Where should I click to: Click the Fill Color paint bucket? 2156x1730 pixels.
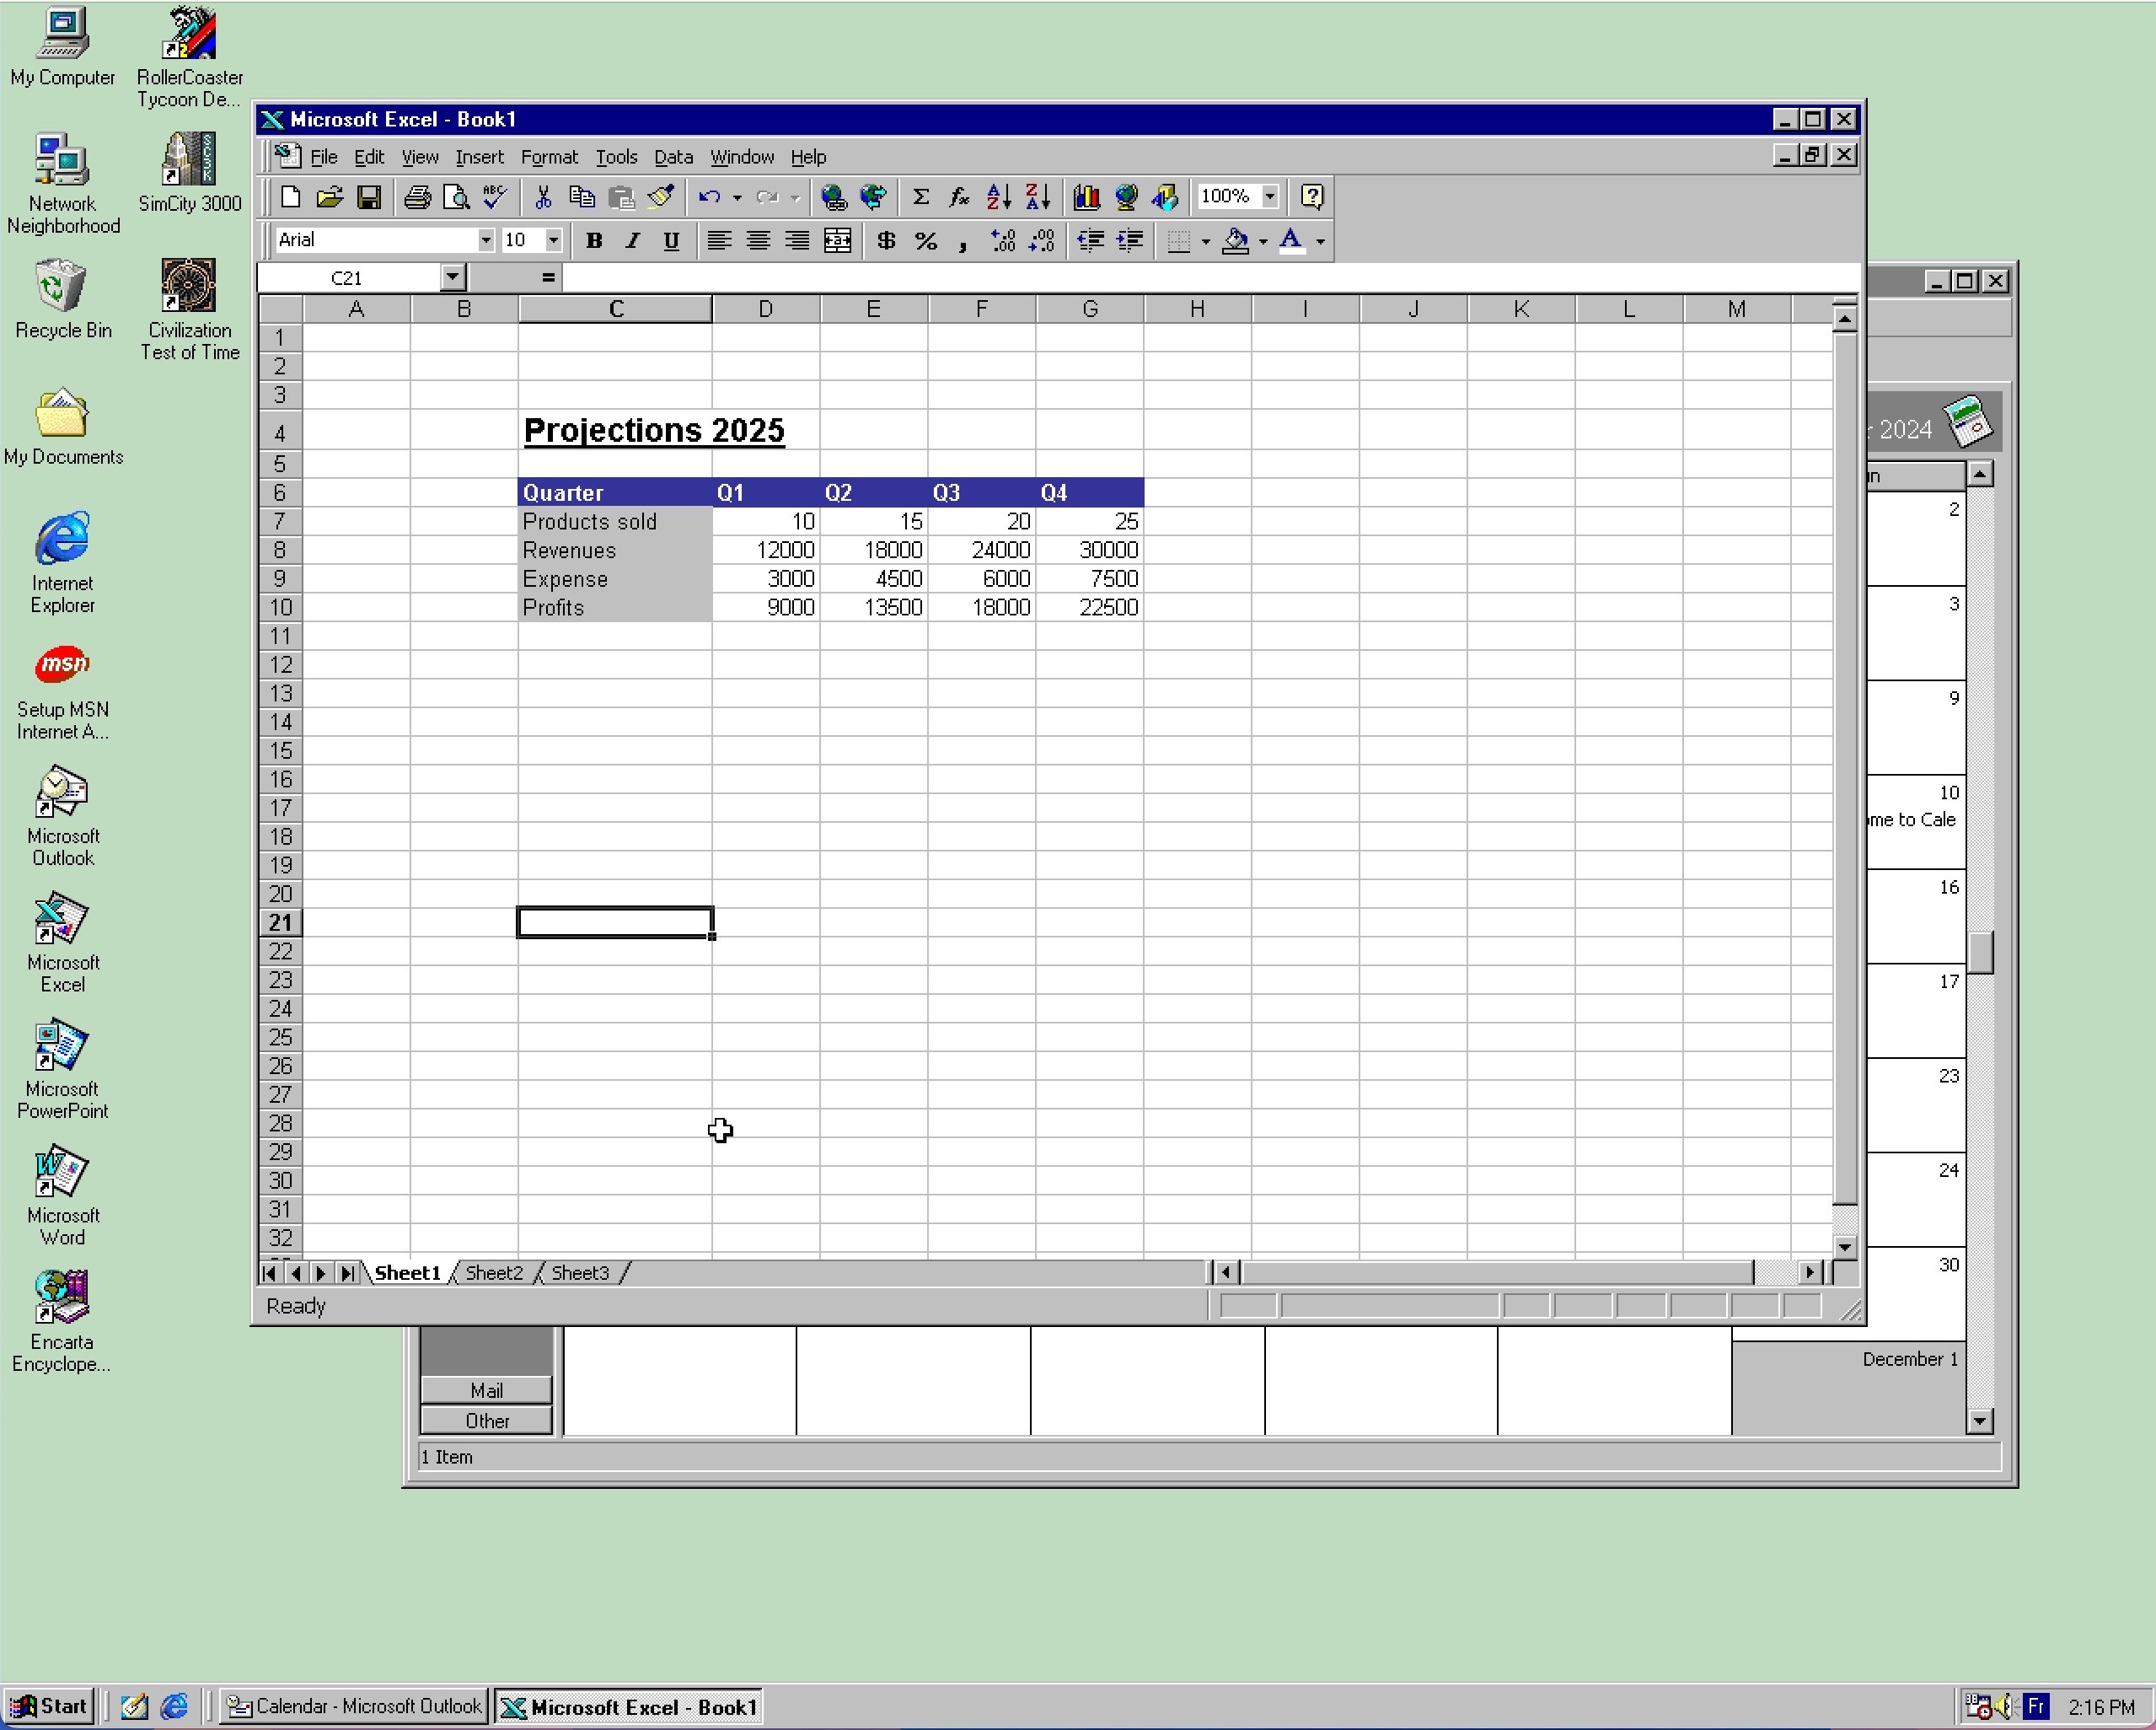[x=1237, y=241]
